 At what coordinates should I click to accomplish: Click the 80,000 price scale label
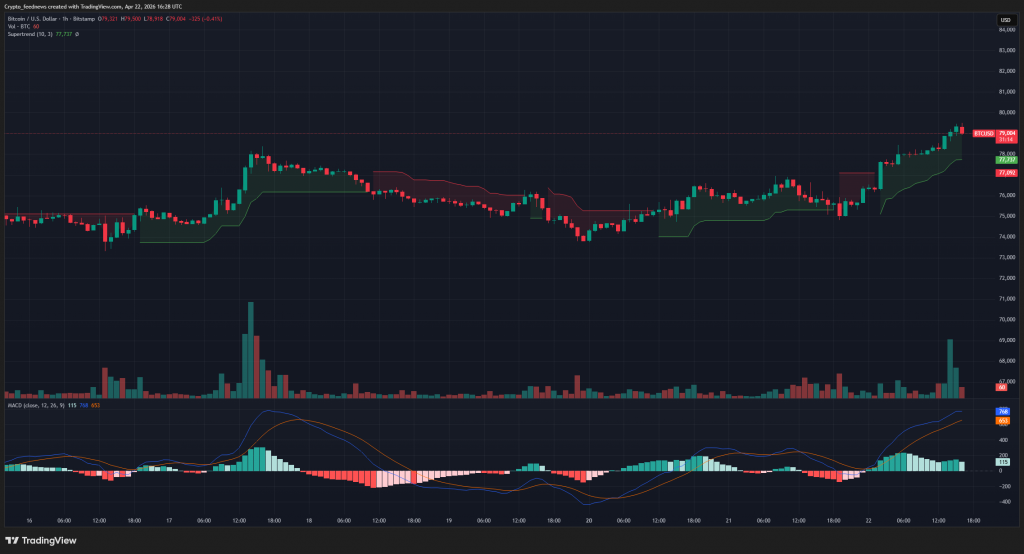coord(1007,112)
